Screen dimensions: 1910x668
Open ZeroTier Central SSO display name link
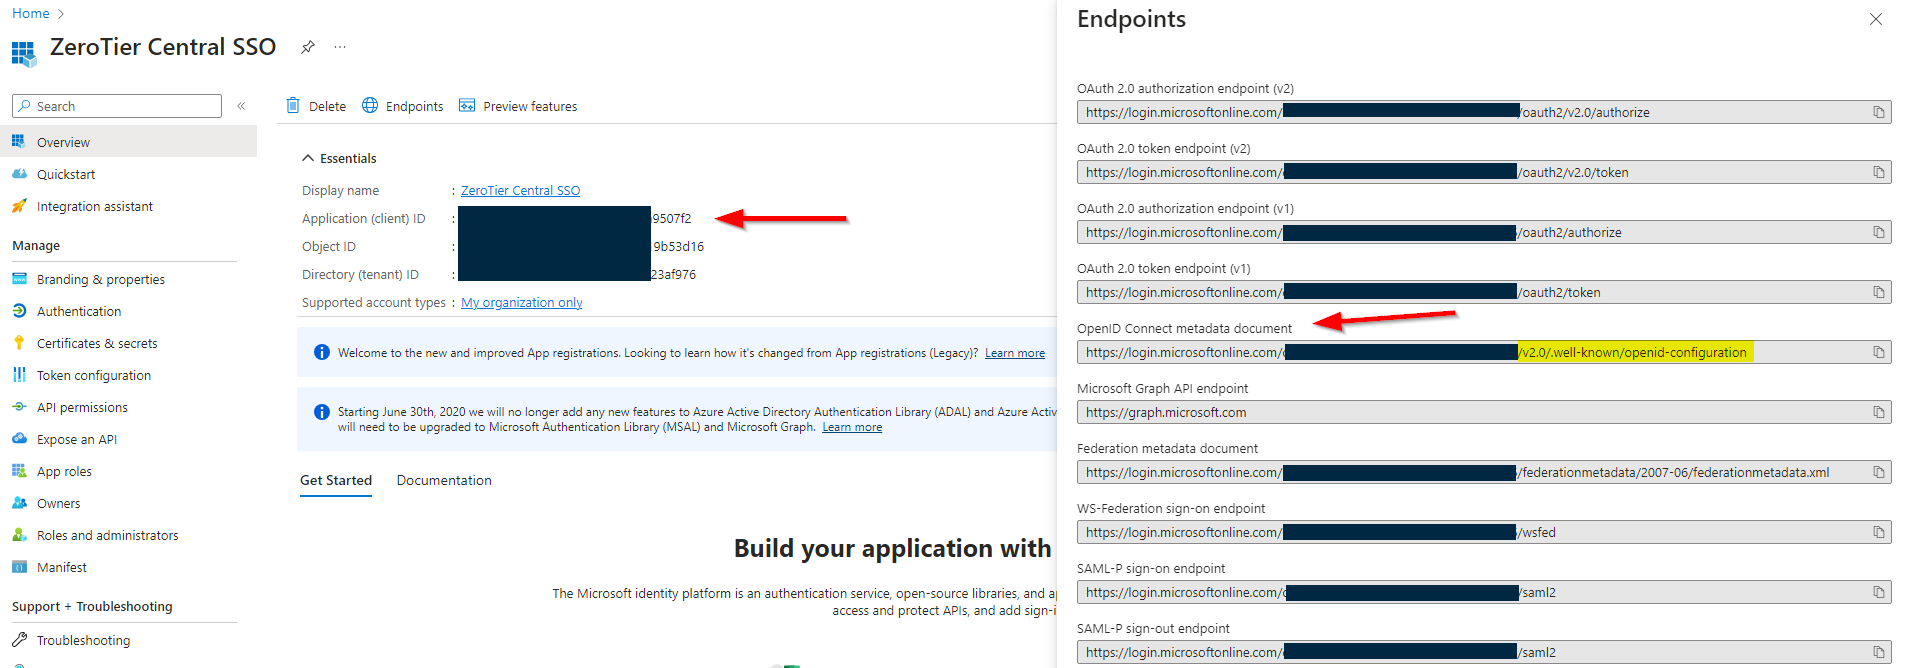pos(520,190)
